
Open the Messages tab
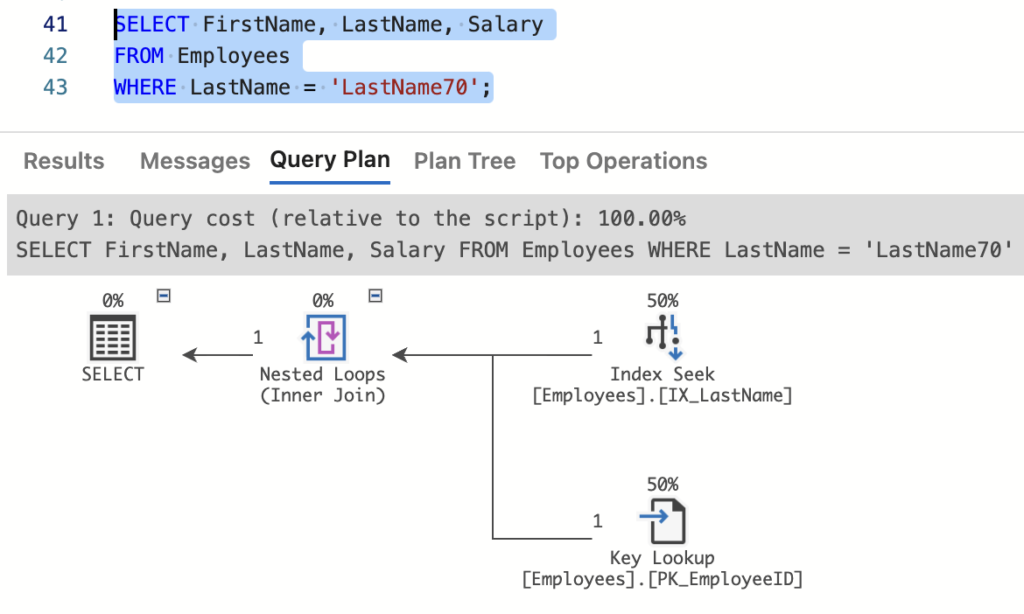click(x=195, y=161)
